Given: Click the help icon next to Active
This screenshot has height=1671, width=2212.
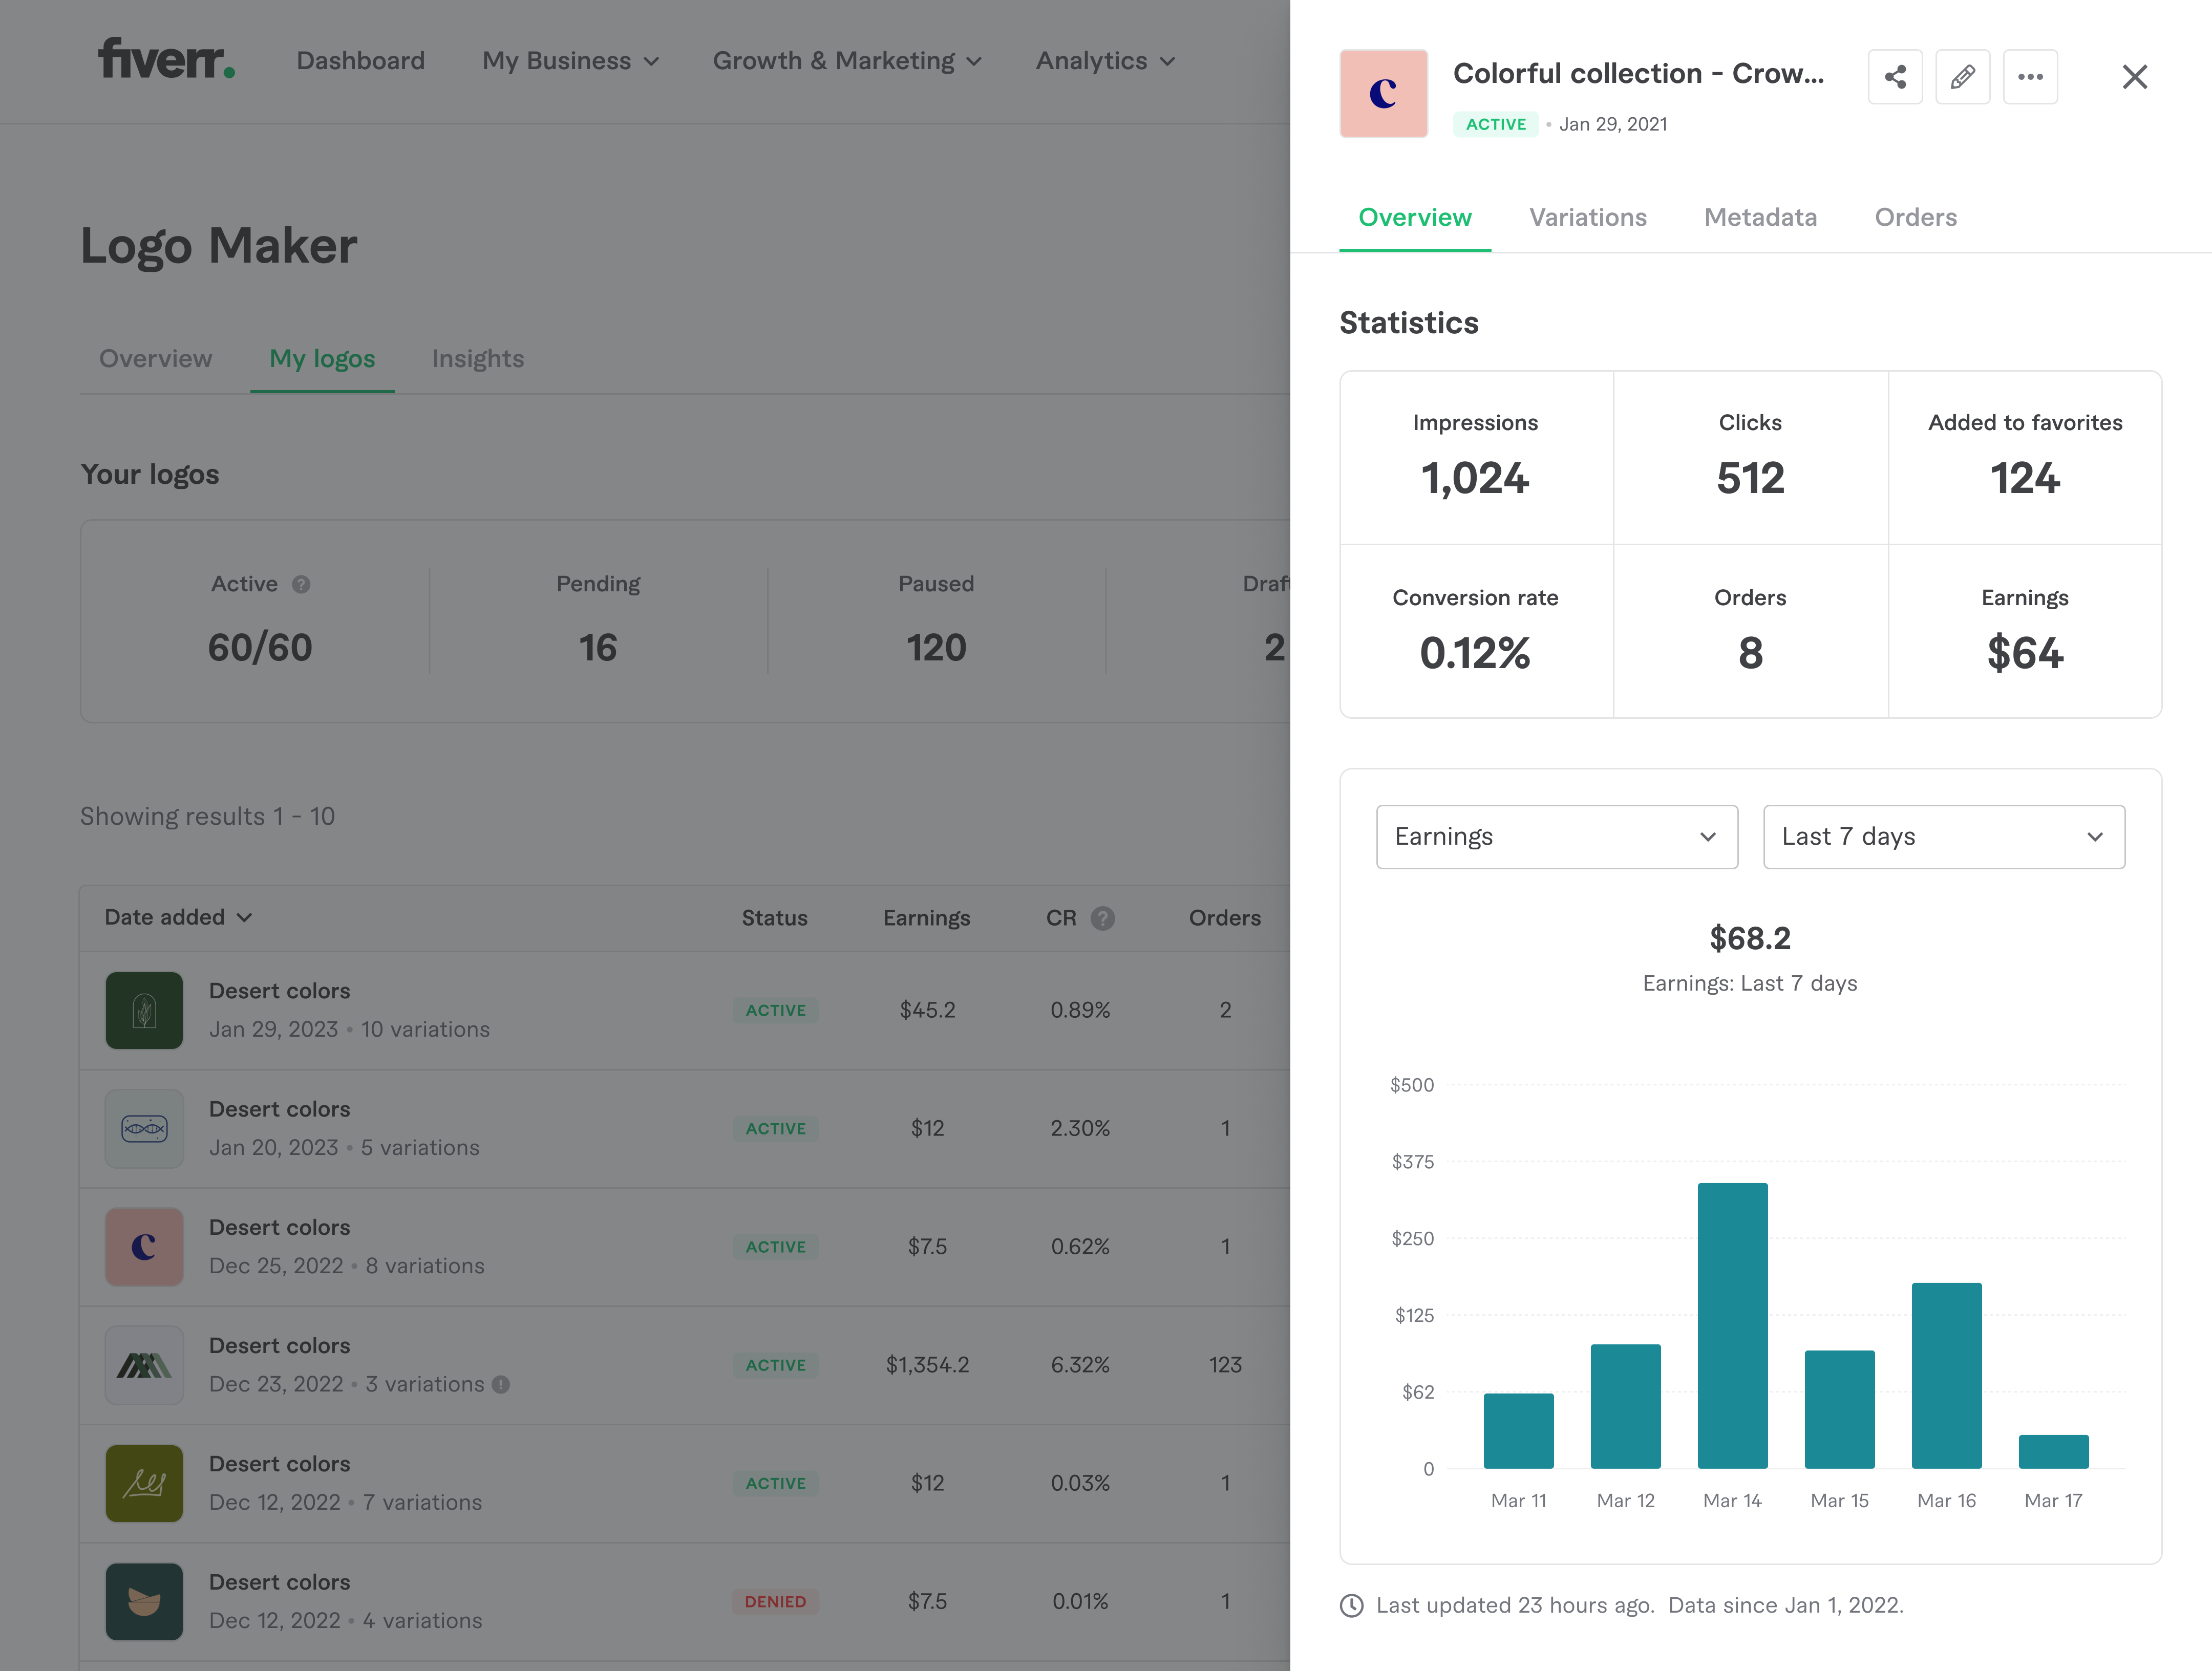Looking at the screenshot, I should tap(301, 584).
